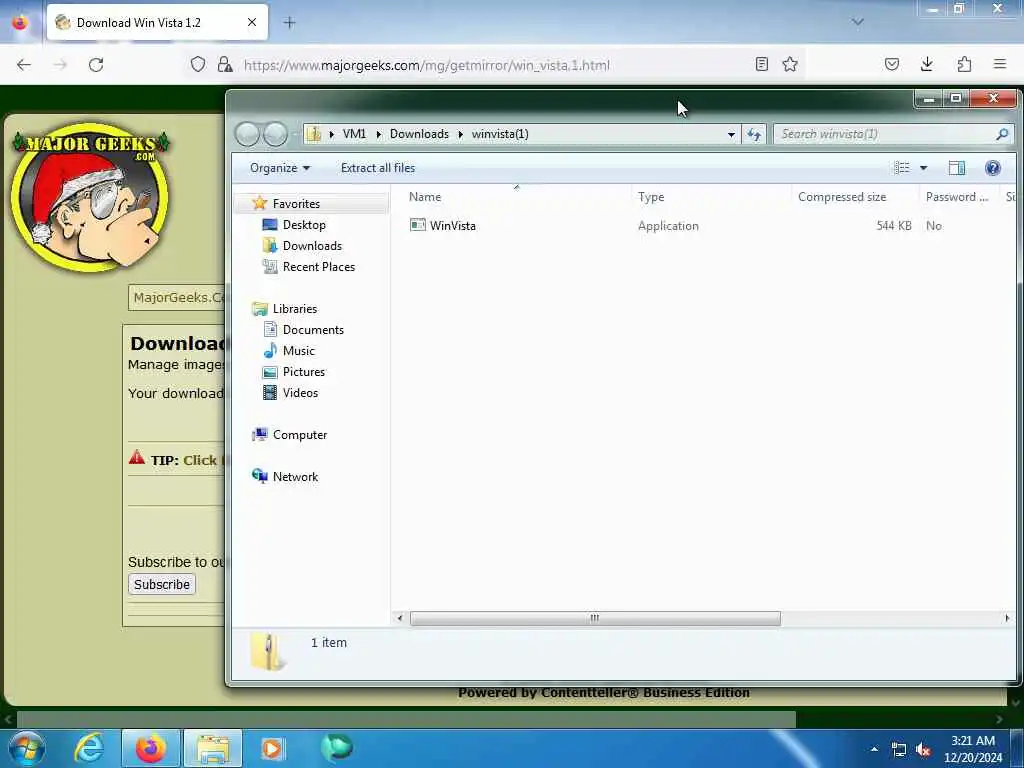This screenshot has height=768, width=1024.
Task: Select the Download Win Vista 1.2 tab
Action: click(157, 23)
